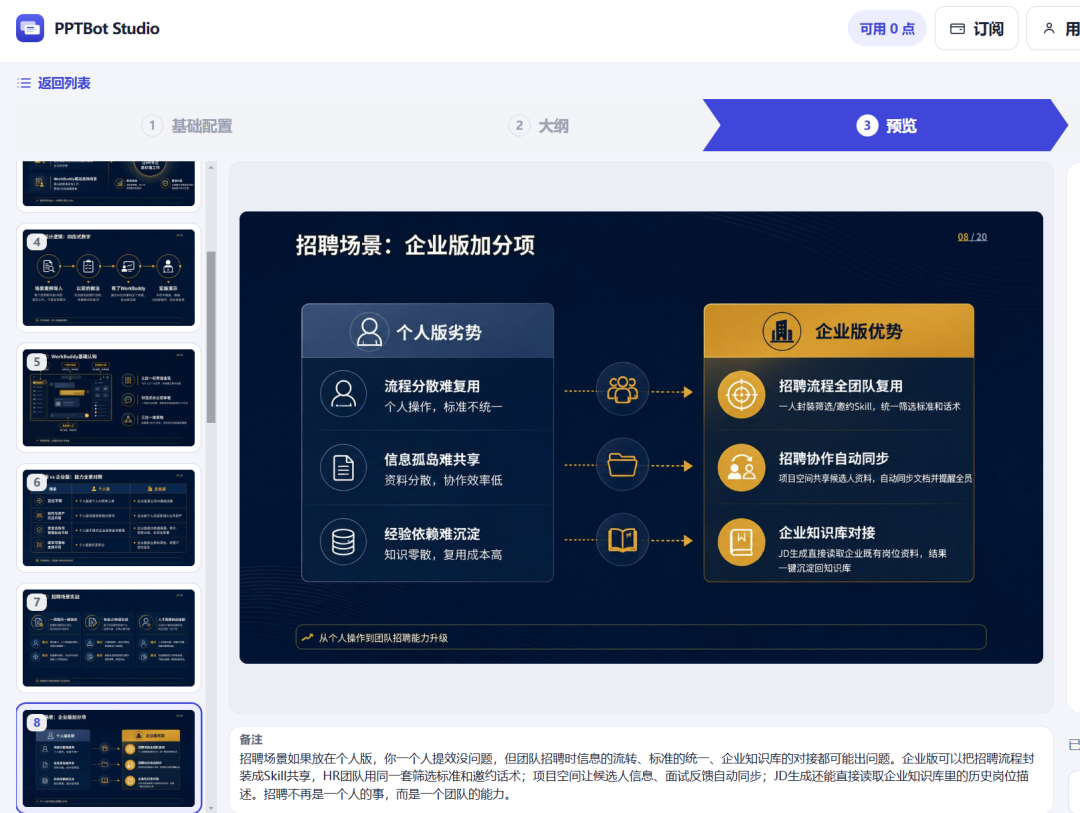Click the scrollbar up arrow in slide list
This screenshot has height=813, width=1080.
(x=211, y=167)
